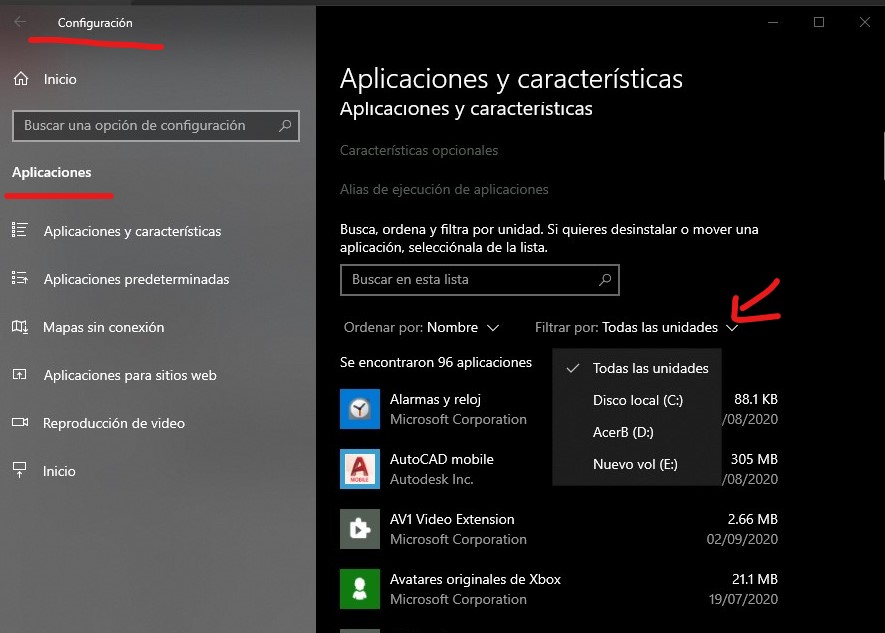
Task: Click the AV1 Video Extension app icon
Action: pos(360,529)
